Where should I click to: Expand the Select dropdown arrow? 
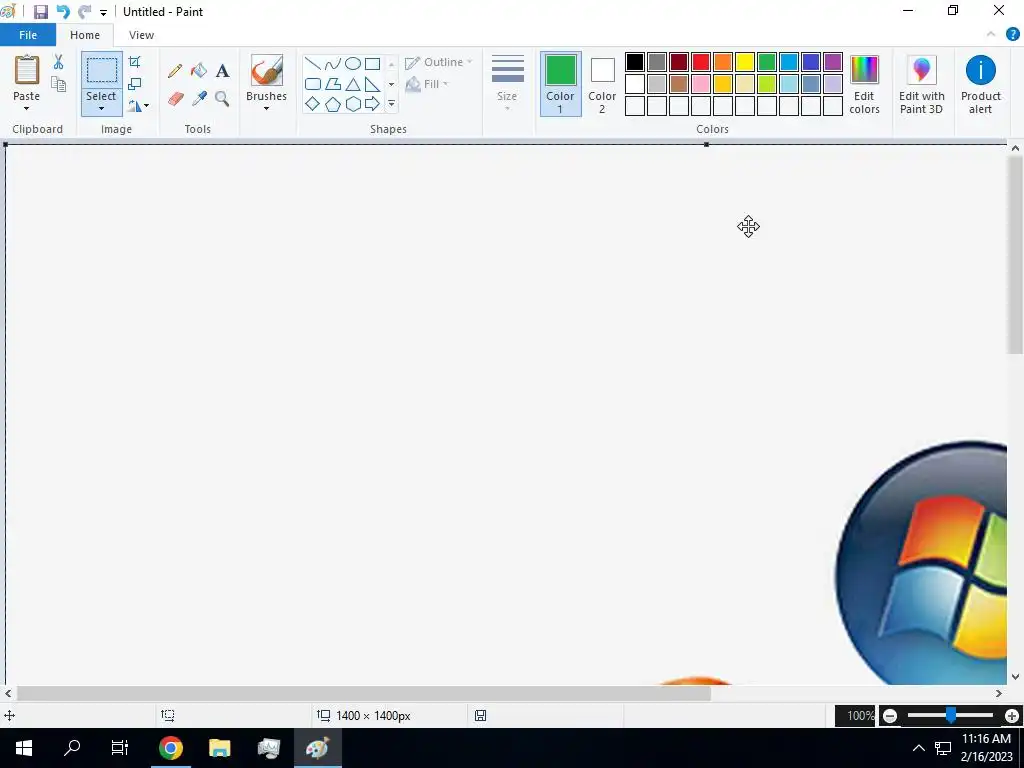coord(101,108)
